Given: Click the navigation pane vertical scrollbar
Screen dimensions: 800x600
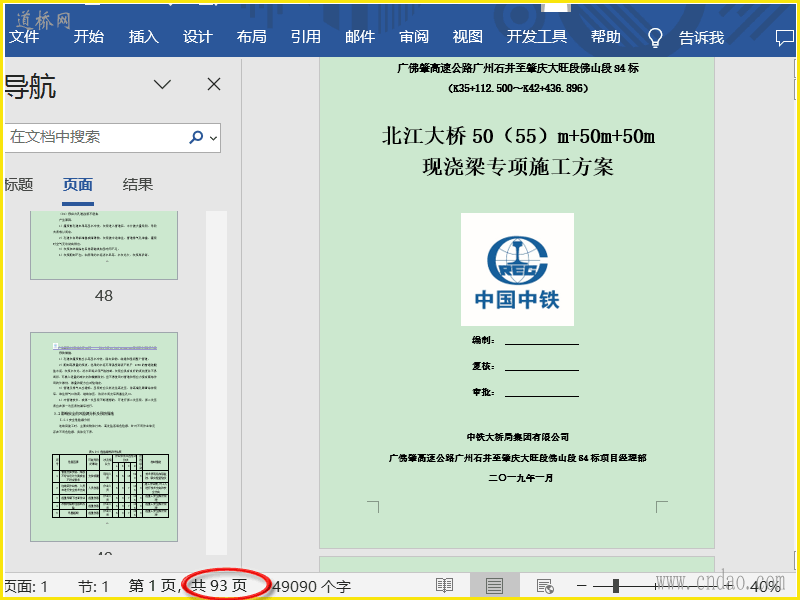Looking at the screenshot, I should [x=216, y=383].
